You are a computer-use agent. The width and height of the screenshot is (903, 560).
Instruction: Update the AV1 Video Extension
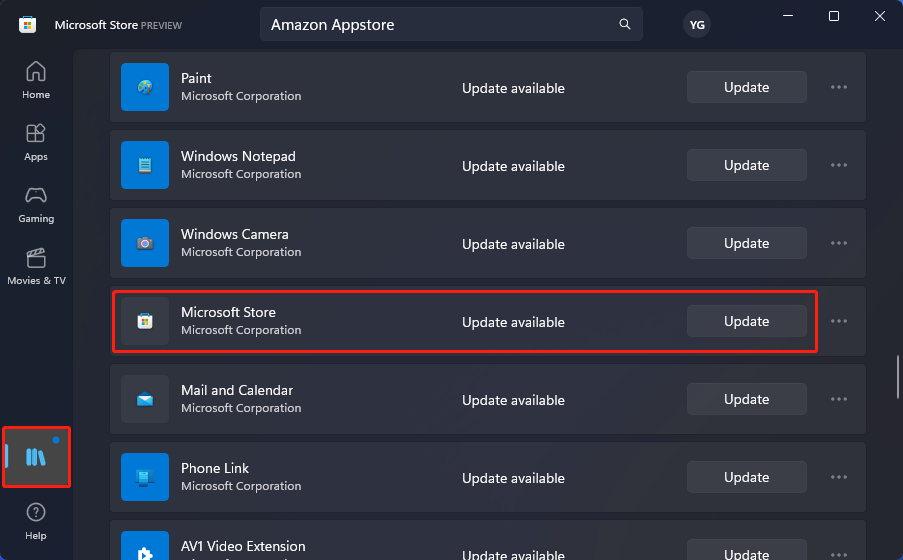[746, 550]
